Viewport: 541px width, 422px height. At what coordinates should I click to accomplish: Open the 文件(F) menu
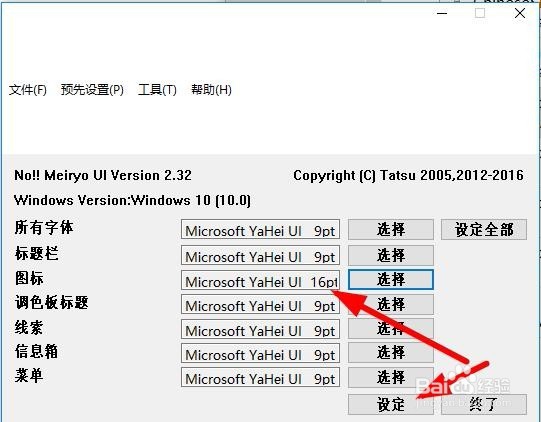[x=28, y=90]
